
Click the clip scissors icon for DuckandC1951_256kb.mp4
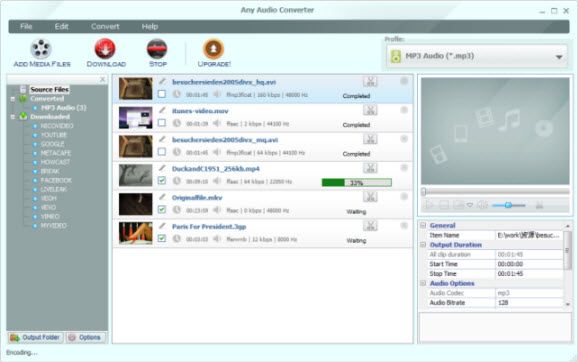pos(370,168)
